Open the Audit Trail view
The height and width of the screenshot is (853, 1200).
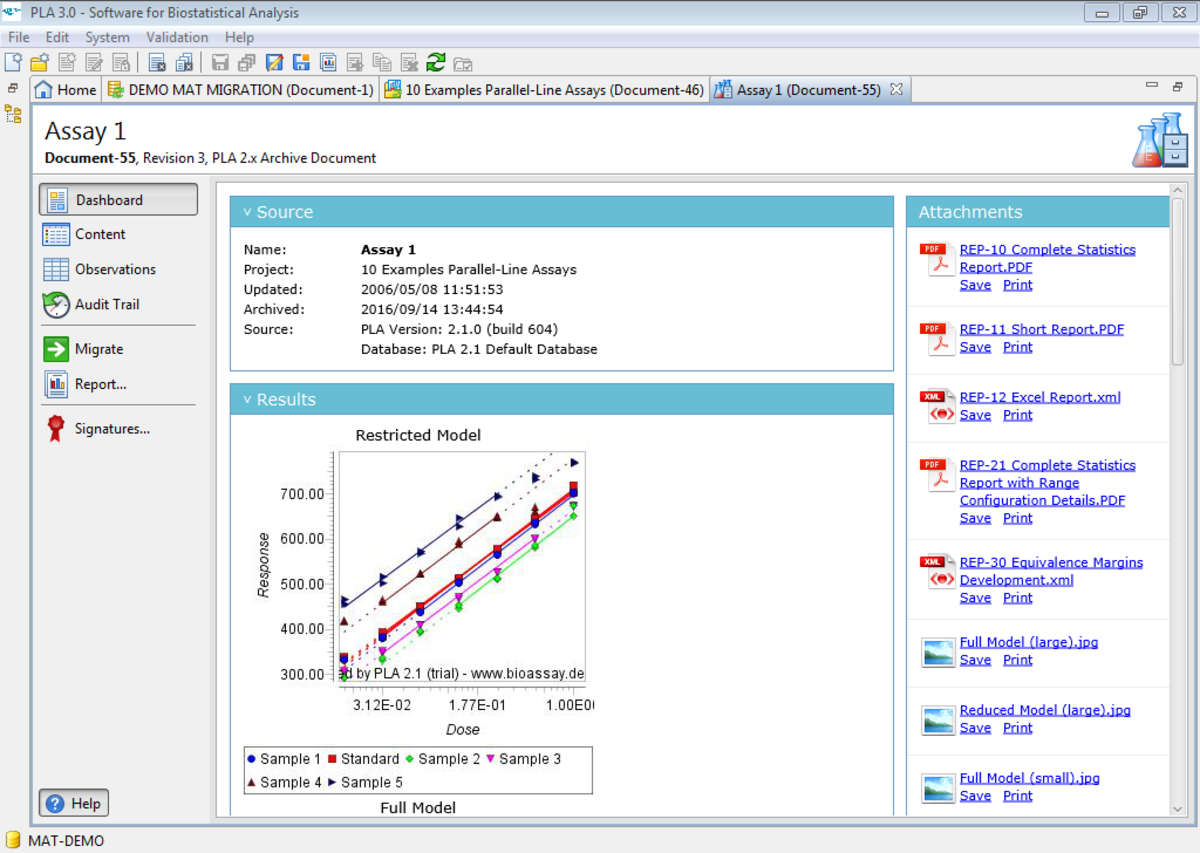click(x=118, y=304)
